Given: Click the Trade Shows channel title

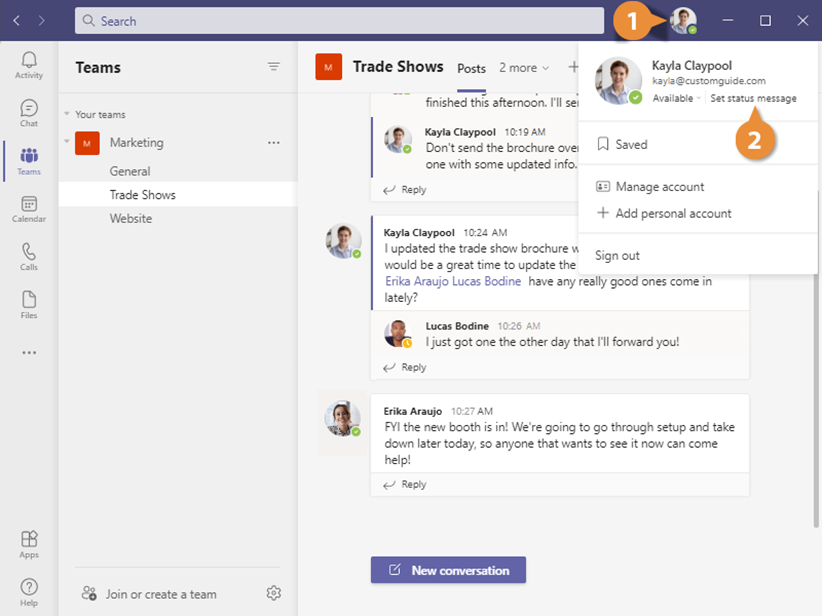Looking at the screenshot, I should (398, 67).
